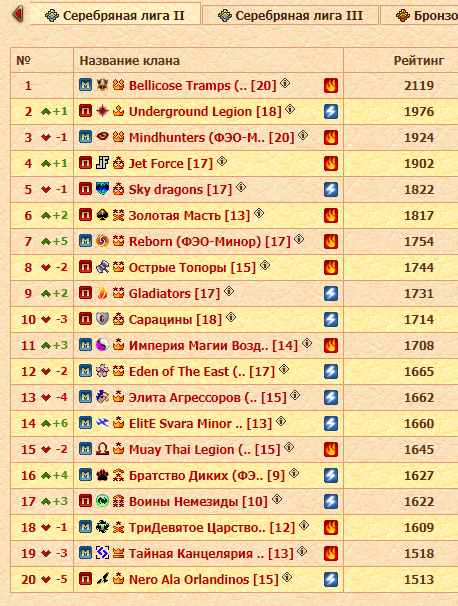
Task: Click the blue M badge beside Reborn
Action: [85, 241]
